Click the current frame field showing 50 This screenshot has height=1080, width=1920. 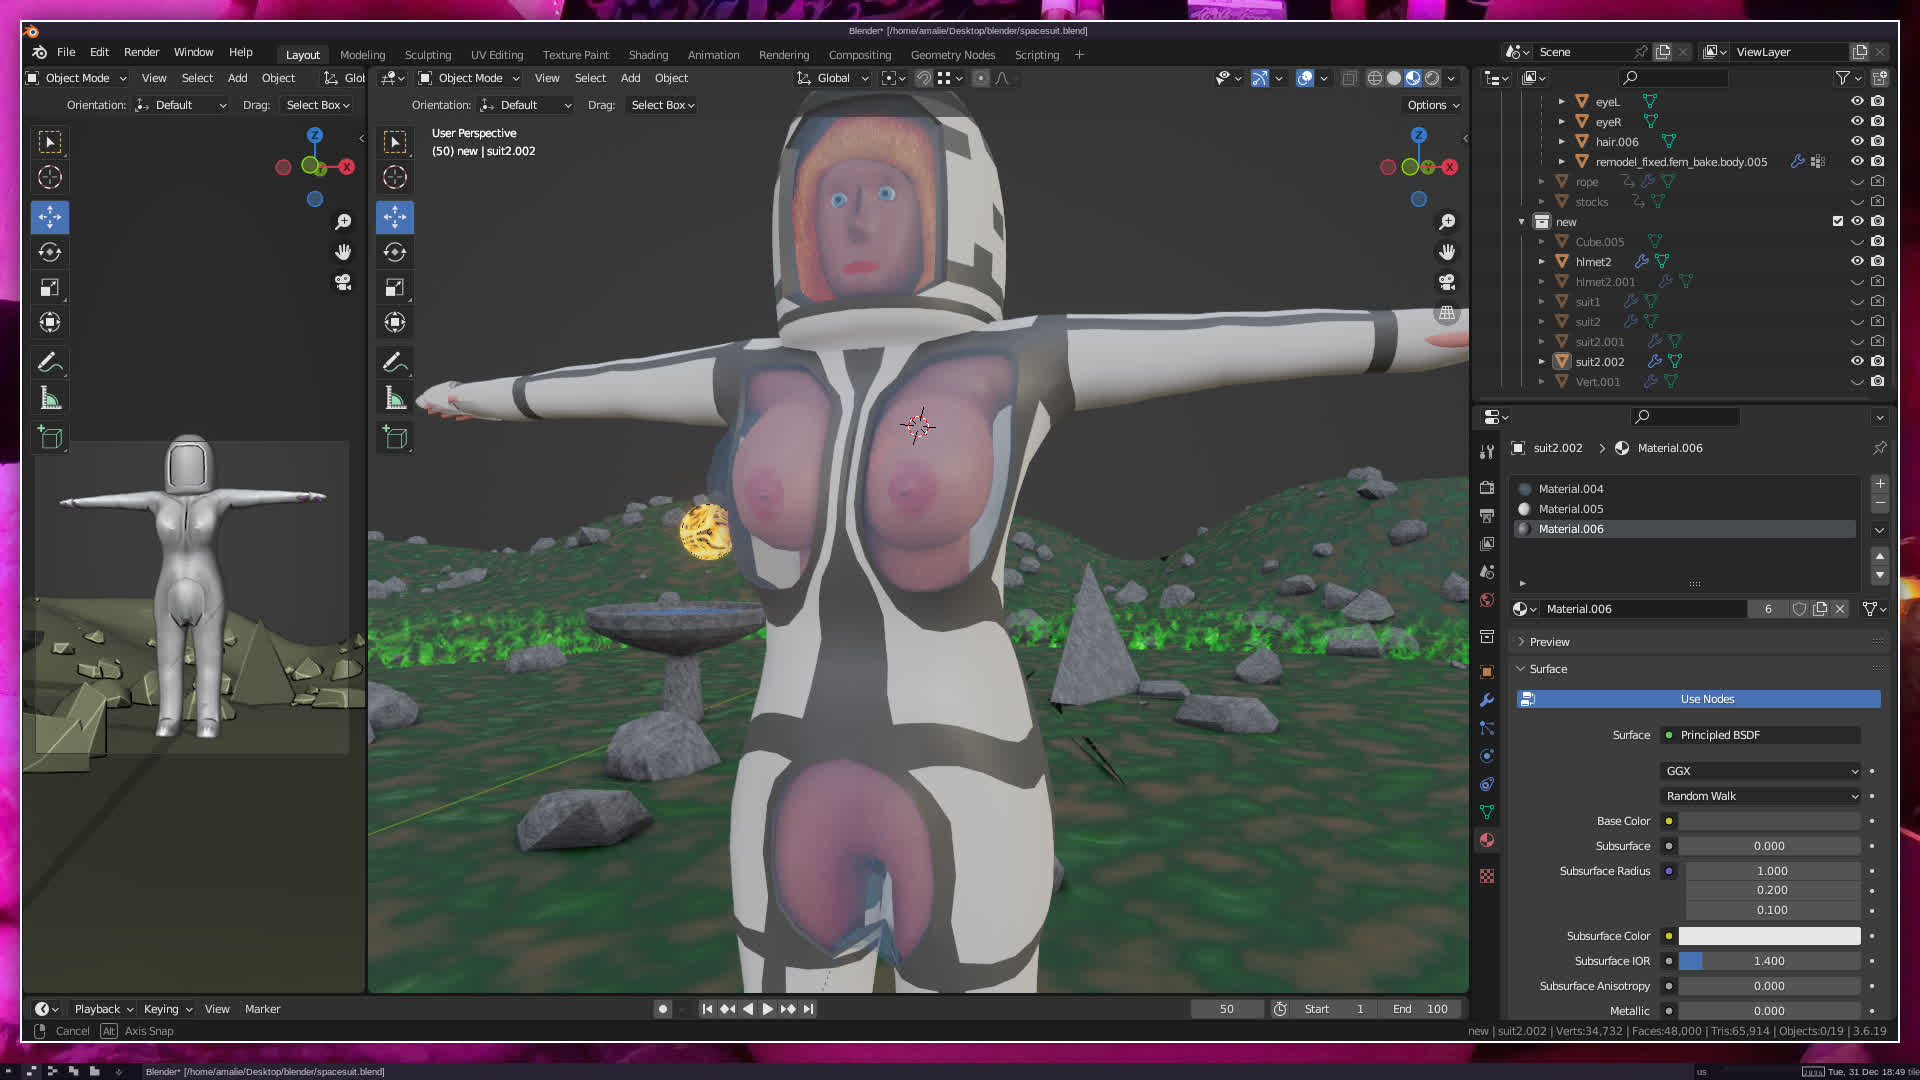click(x=1226, y=1009)
